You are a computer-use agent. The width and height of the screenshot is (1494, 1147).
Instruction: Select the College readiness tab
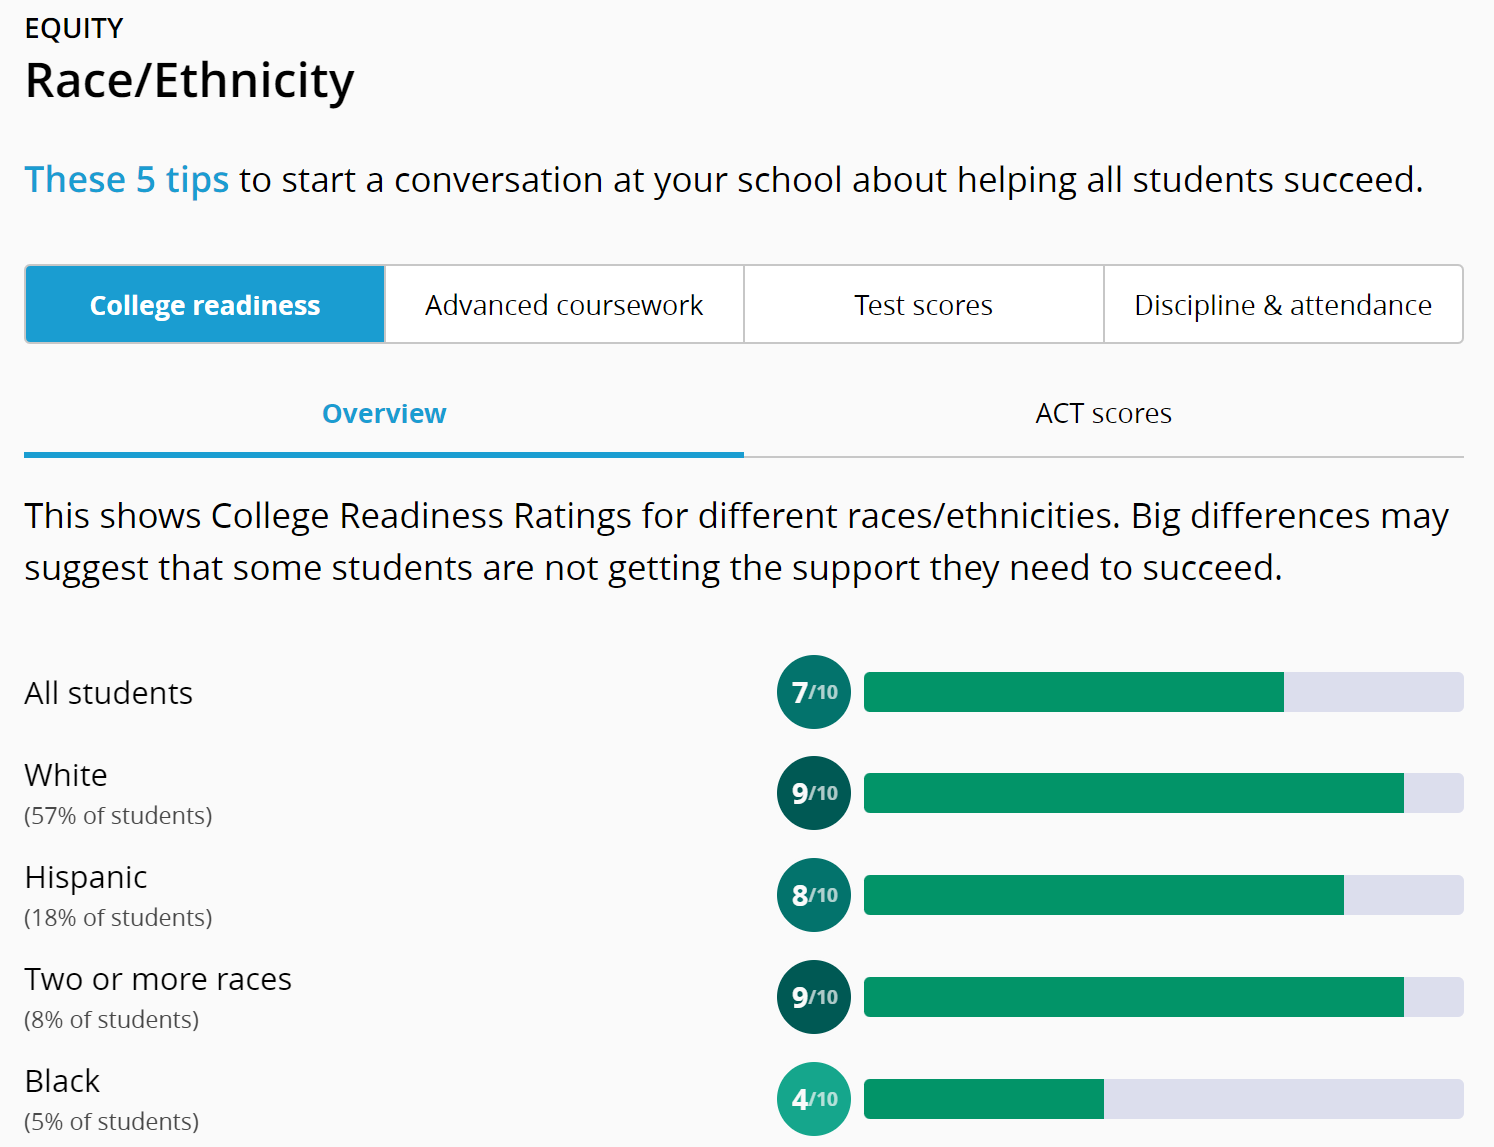coord(205,305)
